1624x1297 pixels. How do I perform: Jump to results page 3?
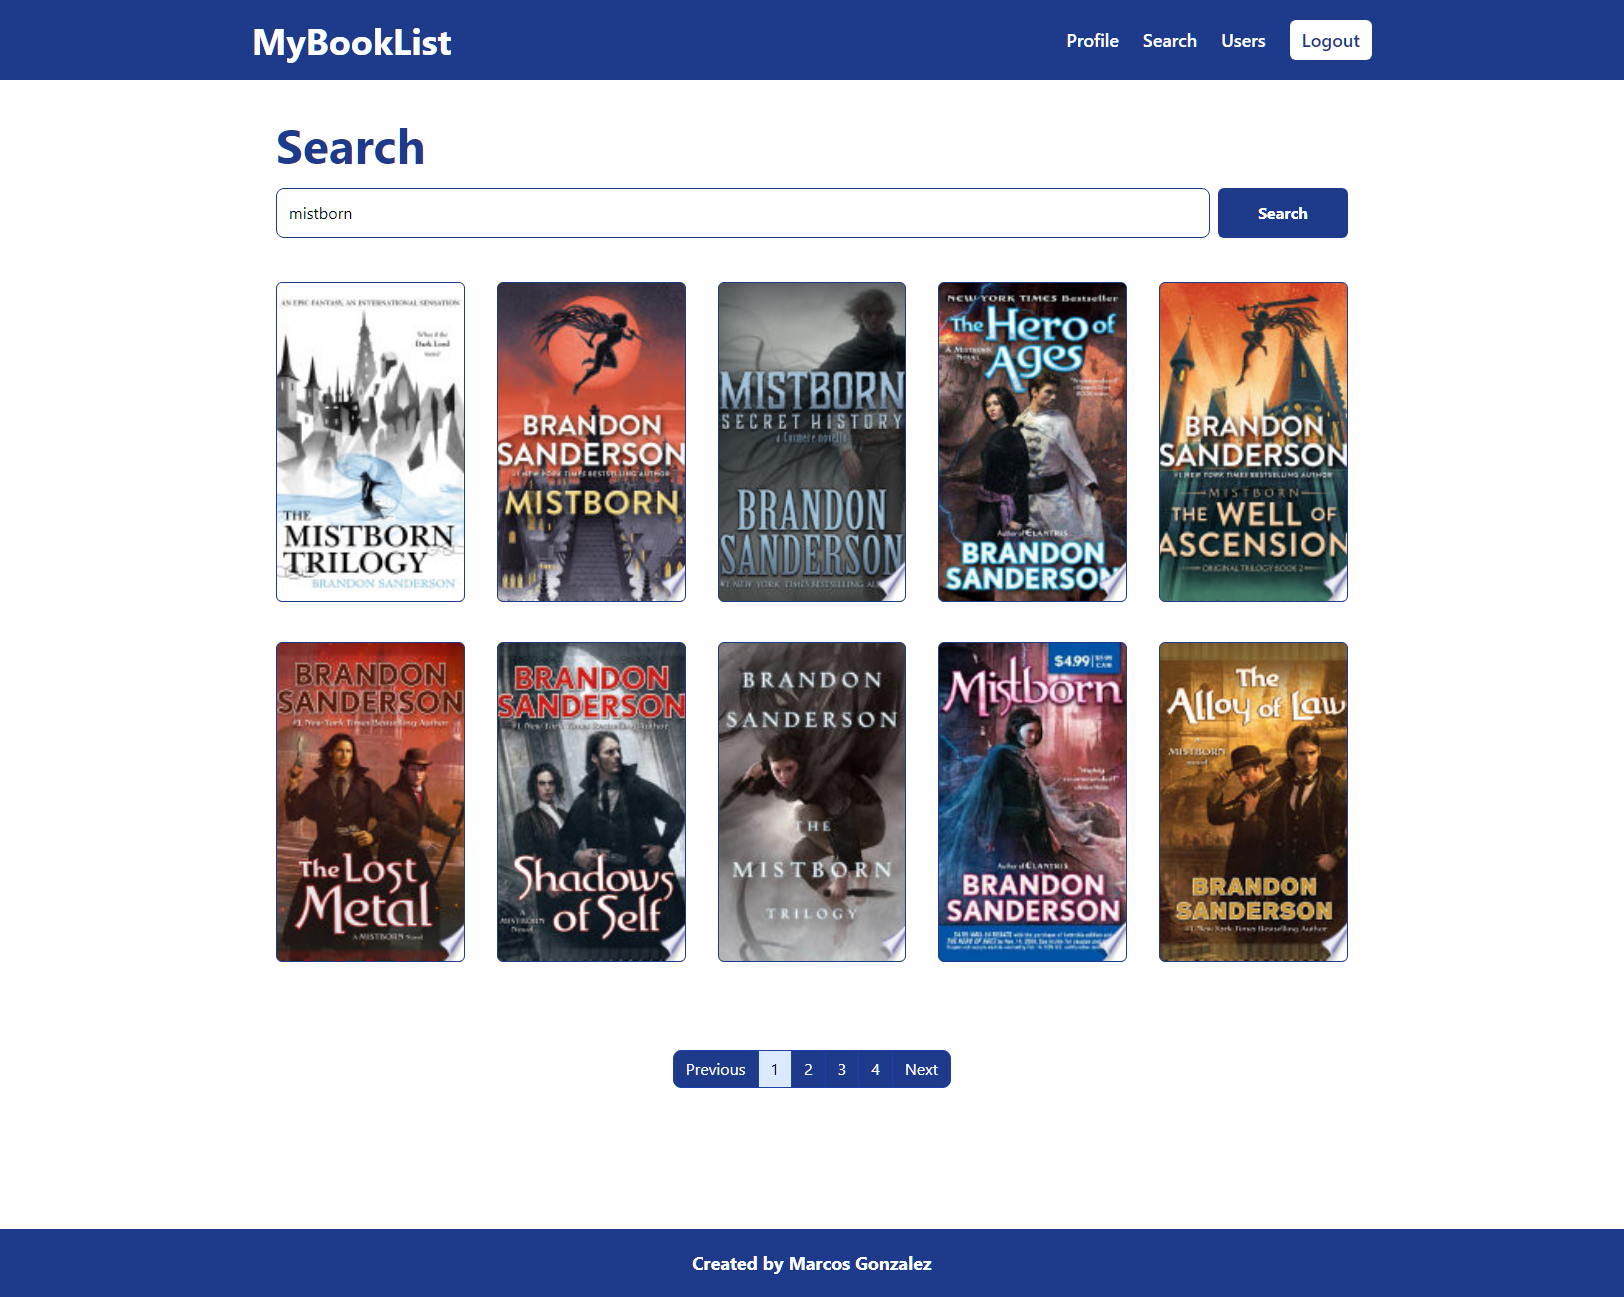coord(842,1069)
